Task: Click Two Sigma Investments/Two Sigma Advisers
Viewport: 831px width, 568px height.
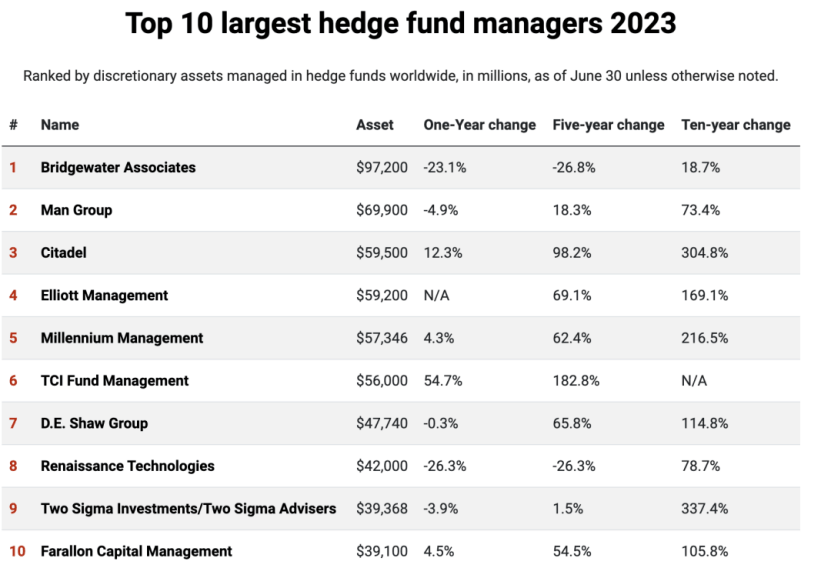Action: (188, 508)
